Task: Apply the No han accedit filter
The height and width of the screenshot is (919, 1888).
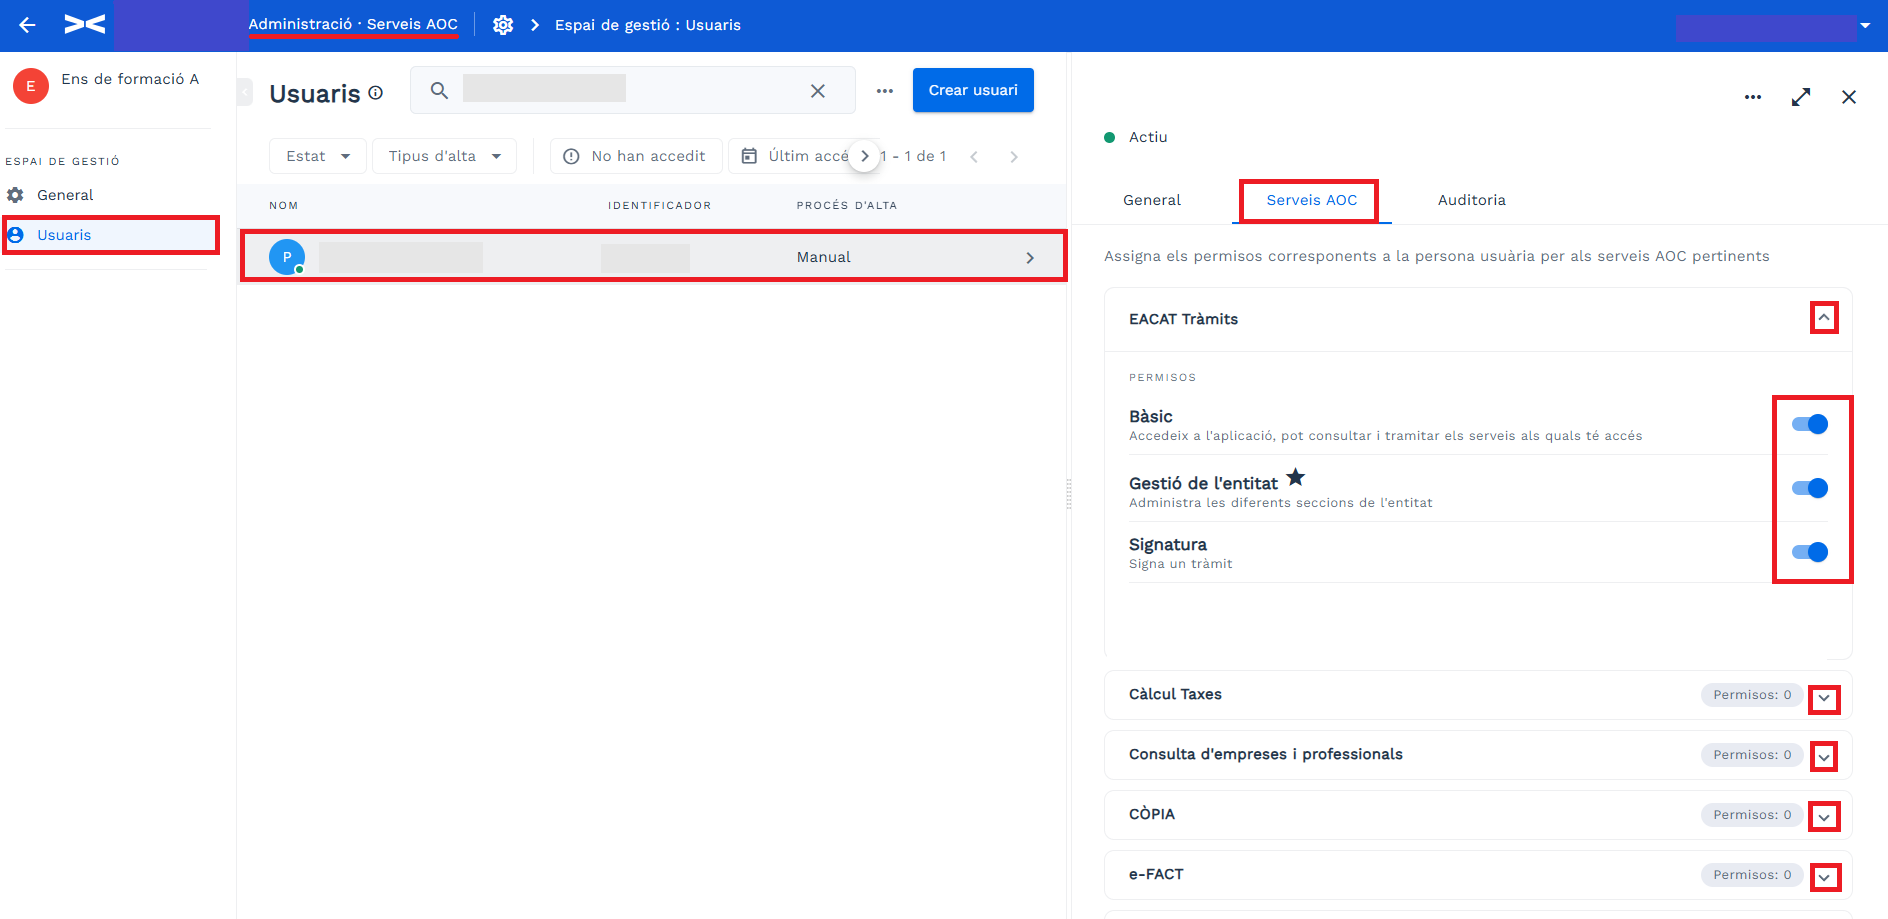Action: [x=636, y=156]
